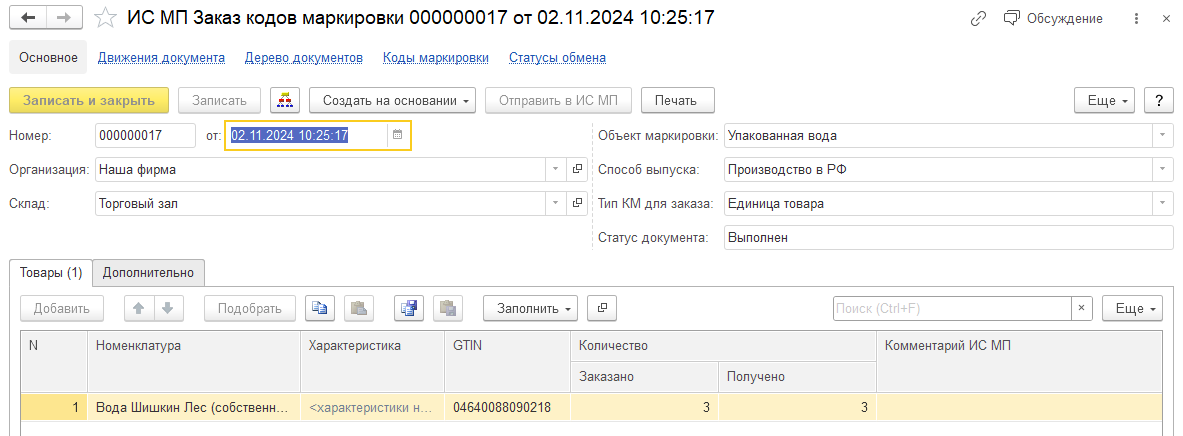Expand the Объект маркировки dropdown
Image resolution: width=1183 pixels, height=436 pixels.
pos(1162,135)
